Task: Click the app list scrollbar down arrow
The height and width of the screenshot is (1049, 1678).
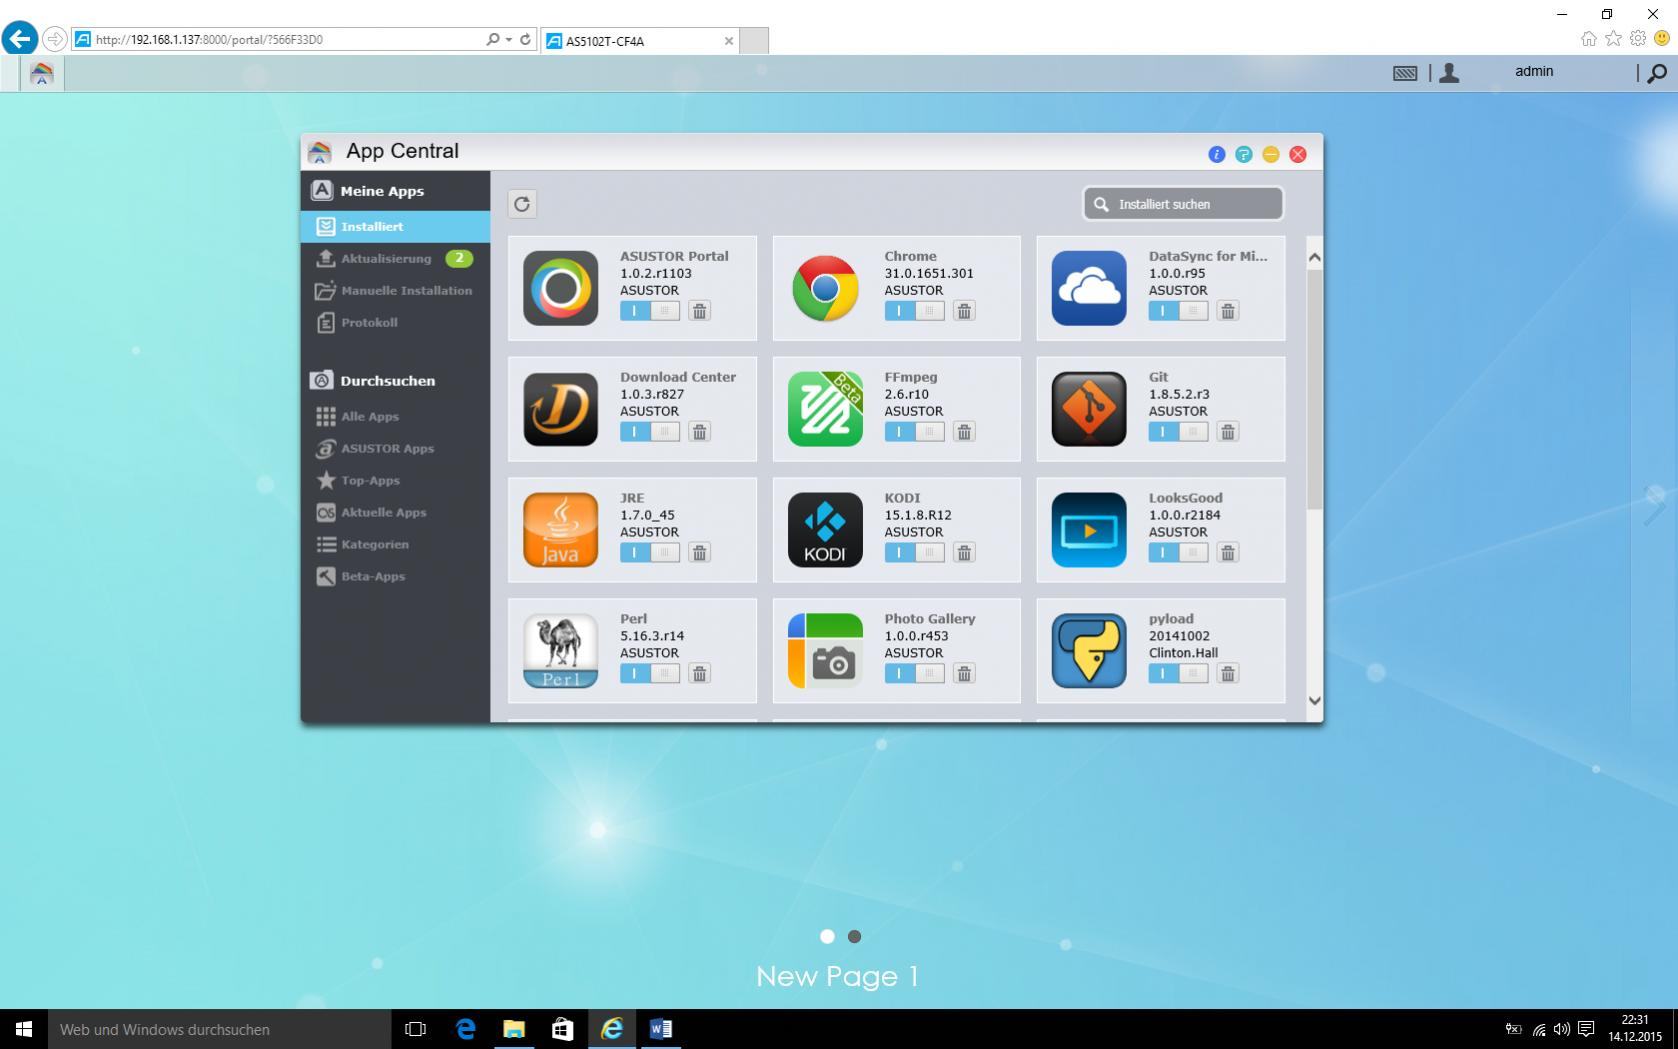Action: click(1315, 701)
